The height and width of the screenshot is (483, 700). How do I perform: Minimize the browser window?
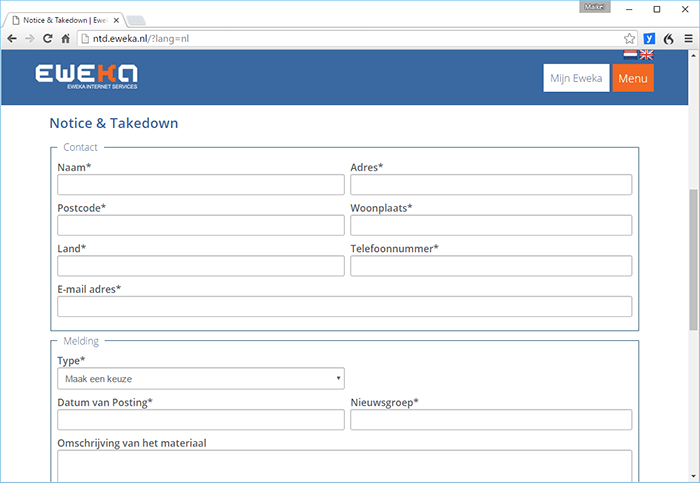click(629, 9)
